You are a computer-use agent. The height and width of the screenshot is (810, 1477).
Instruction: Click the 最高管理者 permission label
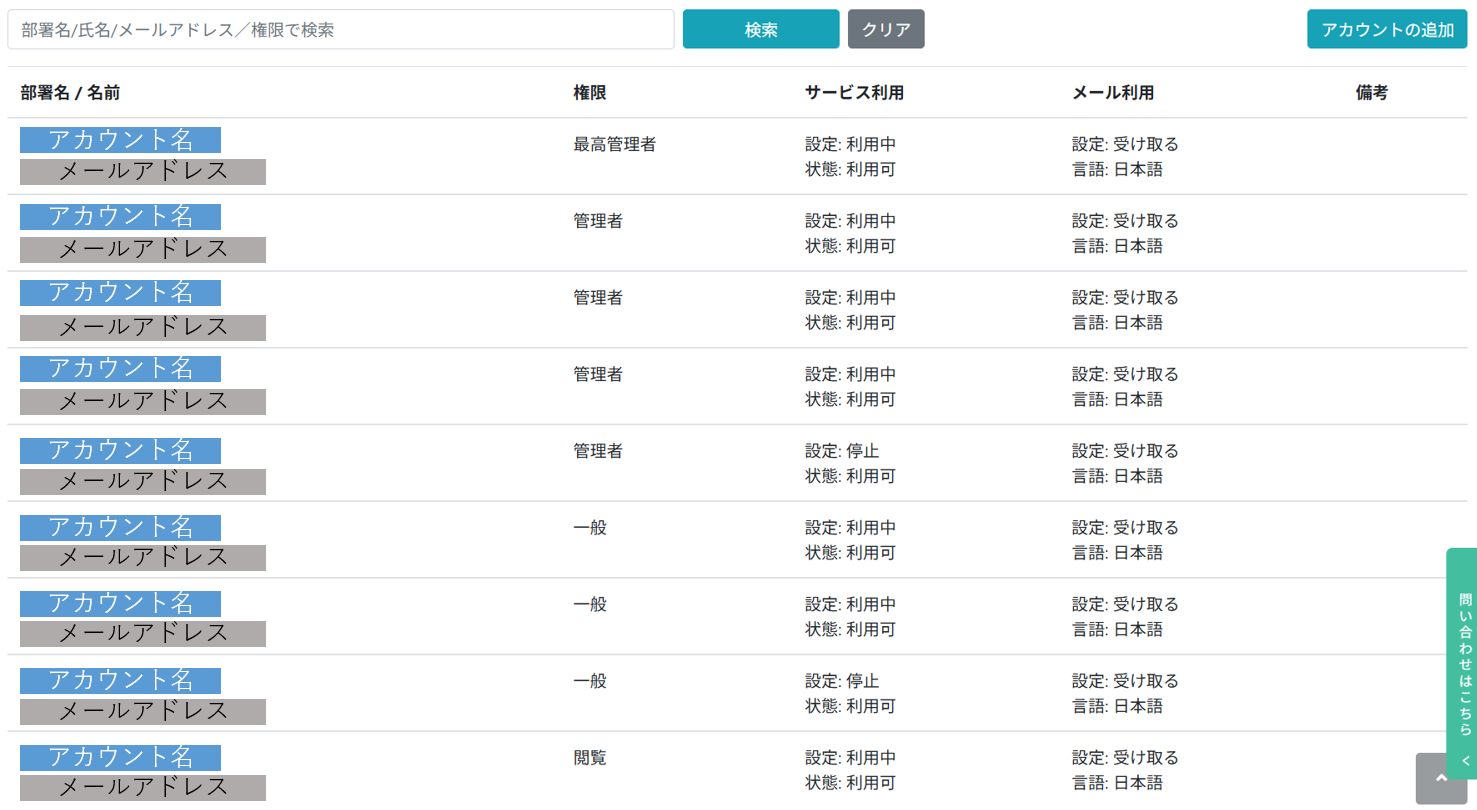pos(614,145)
